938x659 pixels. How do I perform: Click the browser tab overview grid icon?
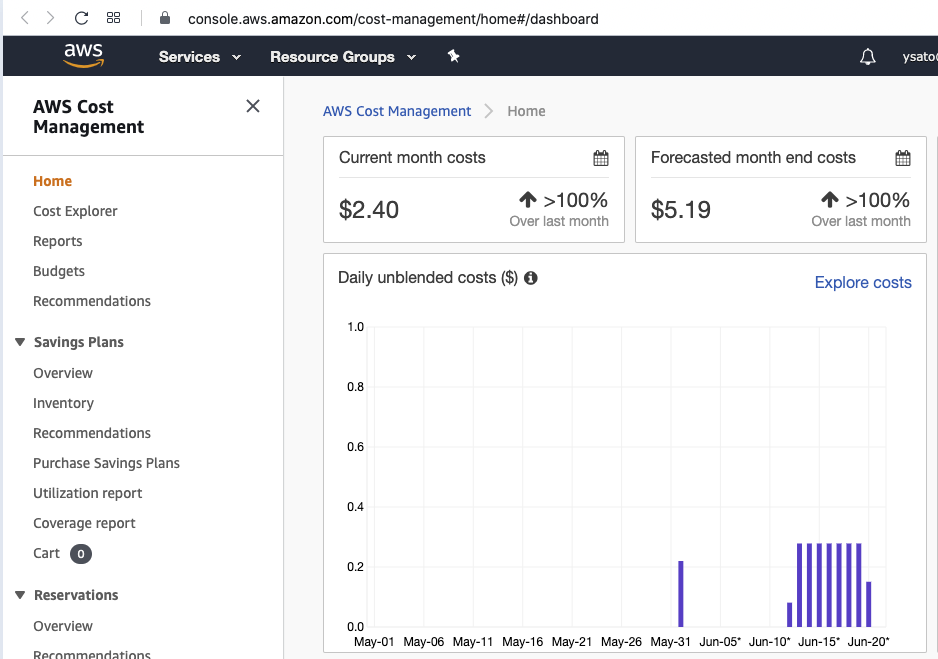pyautogui.click(x=113, y=18)
